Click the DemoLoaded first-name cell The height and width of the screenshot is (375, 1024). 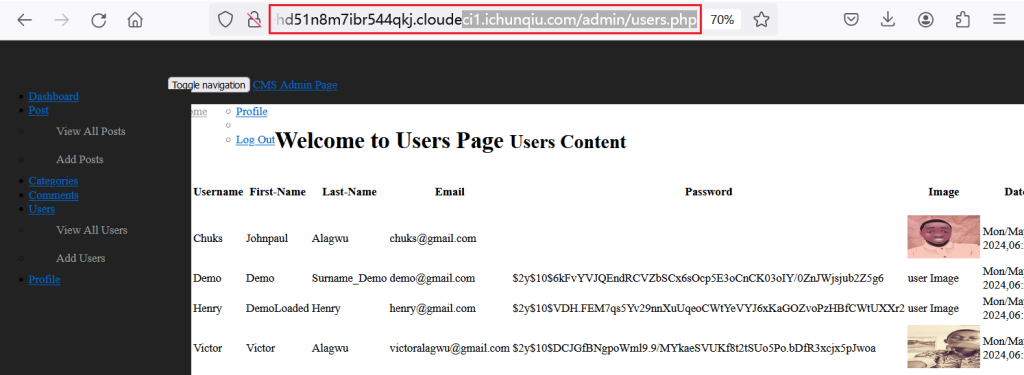pos(278,308)
